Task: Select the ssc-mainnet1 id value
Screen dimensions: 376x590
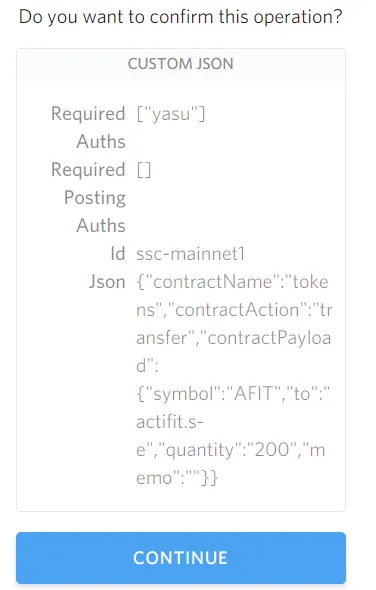Action: coord(190,254)
